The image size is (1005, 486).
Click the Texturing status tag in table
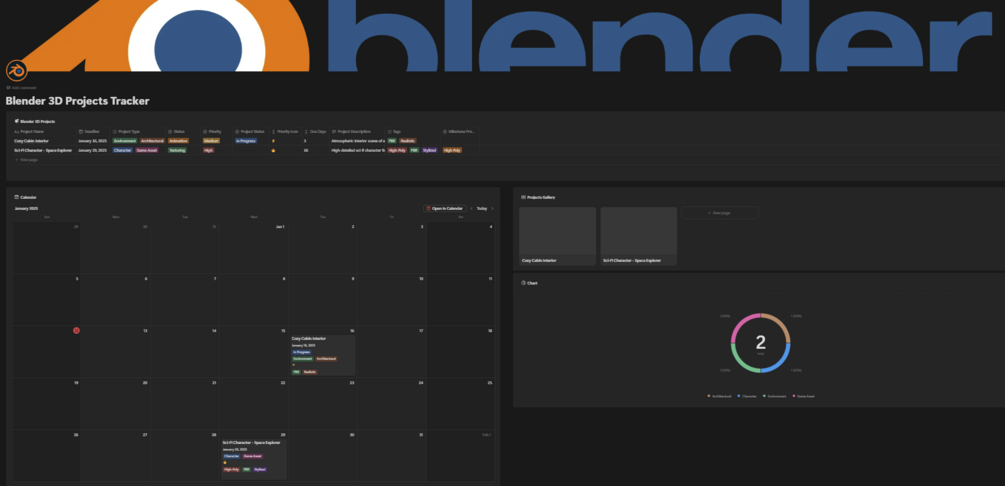[178, 150]
